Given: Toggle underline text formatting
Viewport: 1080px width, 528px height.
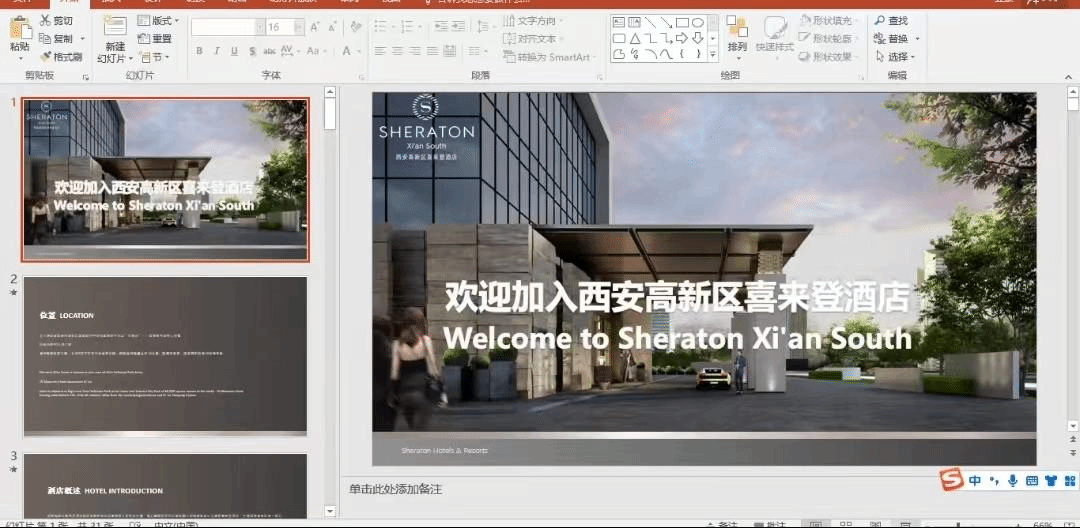Looking at the screenshot, I should click(235, 51).
